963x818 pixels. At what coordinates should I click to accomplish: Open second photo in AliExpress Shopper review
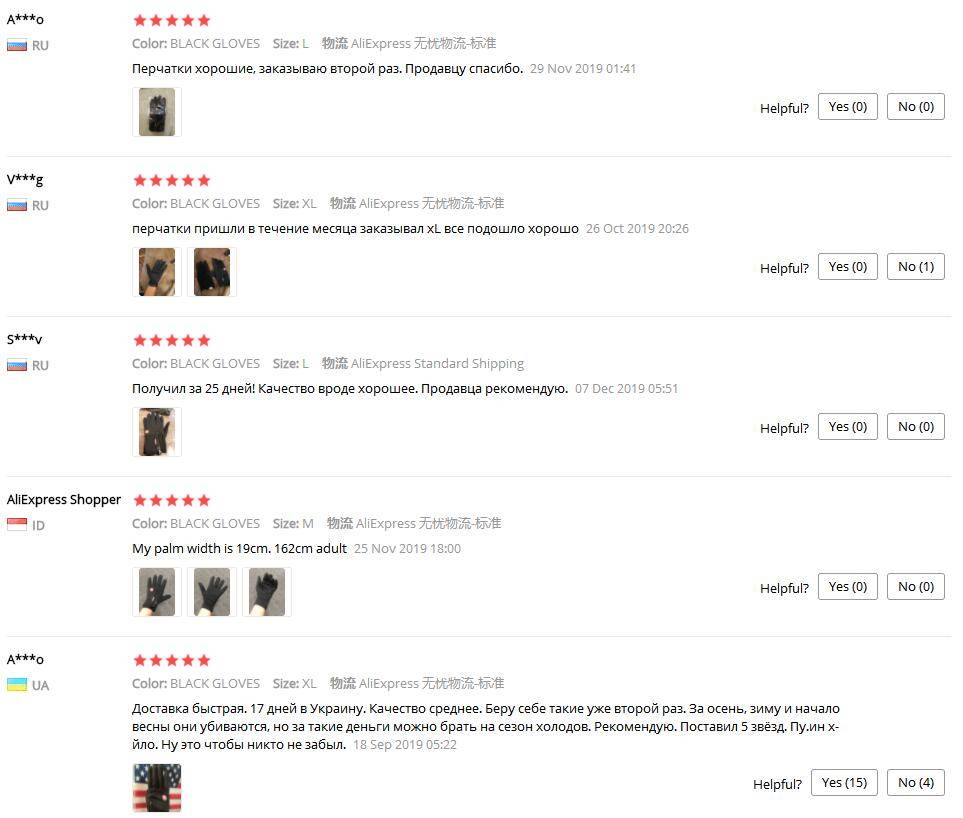[x=212, y=592]
